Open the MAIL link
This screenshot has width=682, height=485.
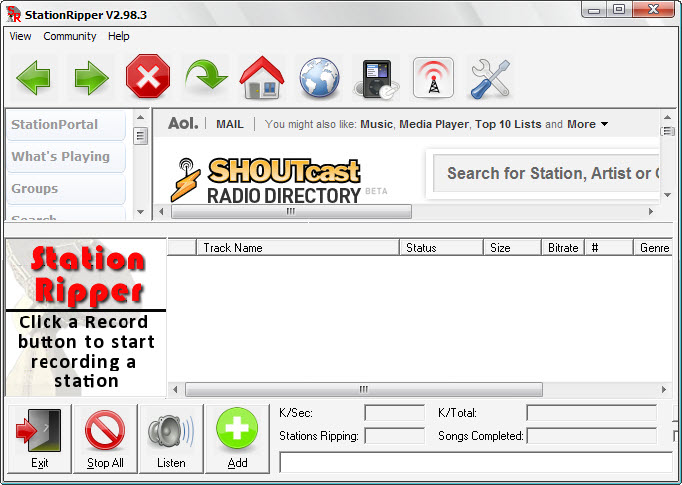[x=230, y=124]
